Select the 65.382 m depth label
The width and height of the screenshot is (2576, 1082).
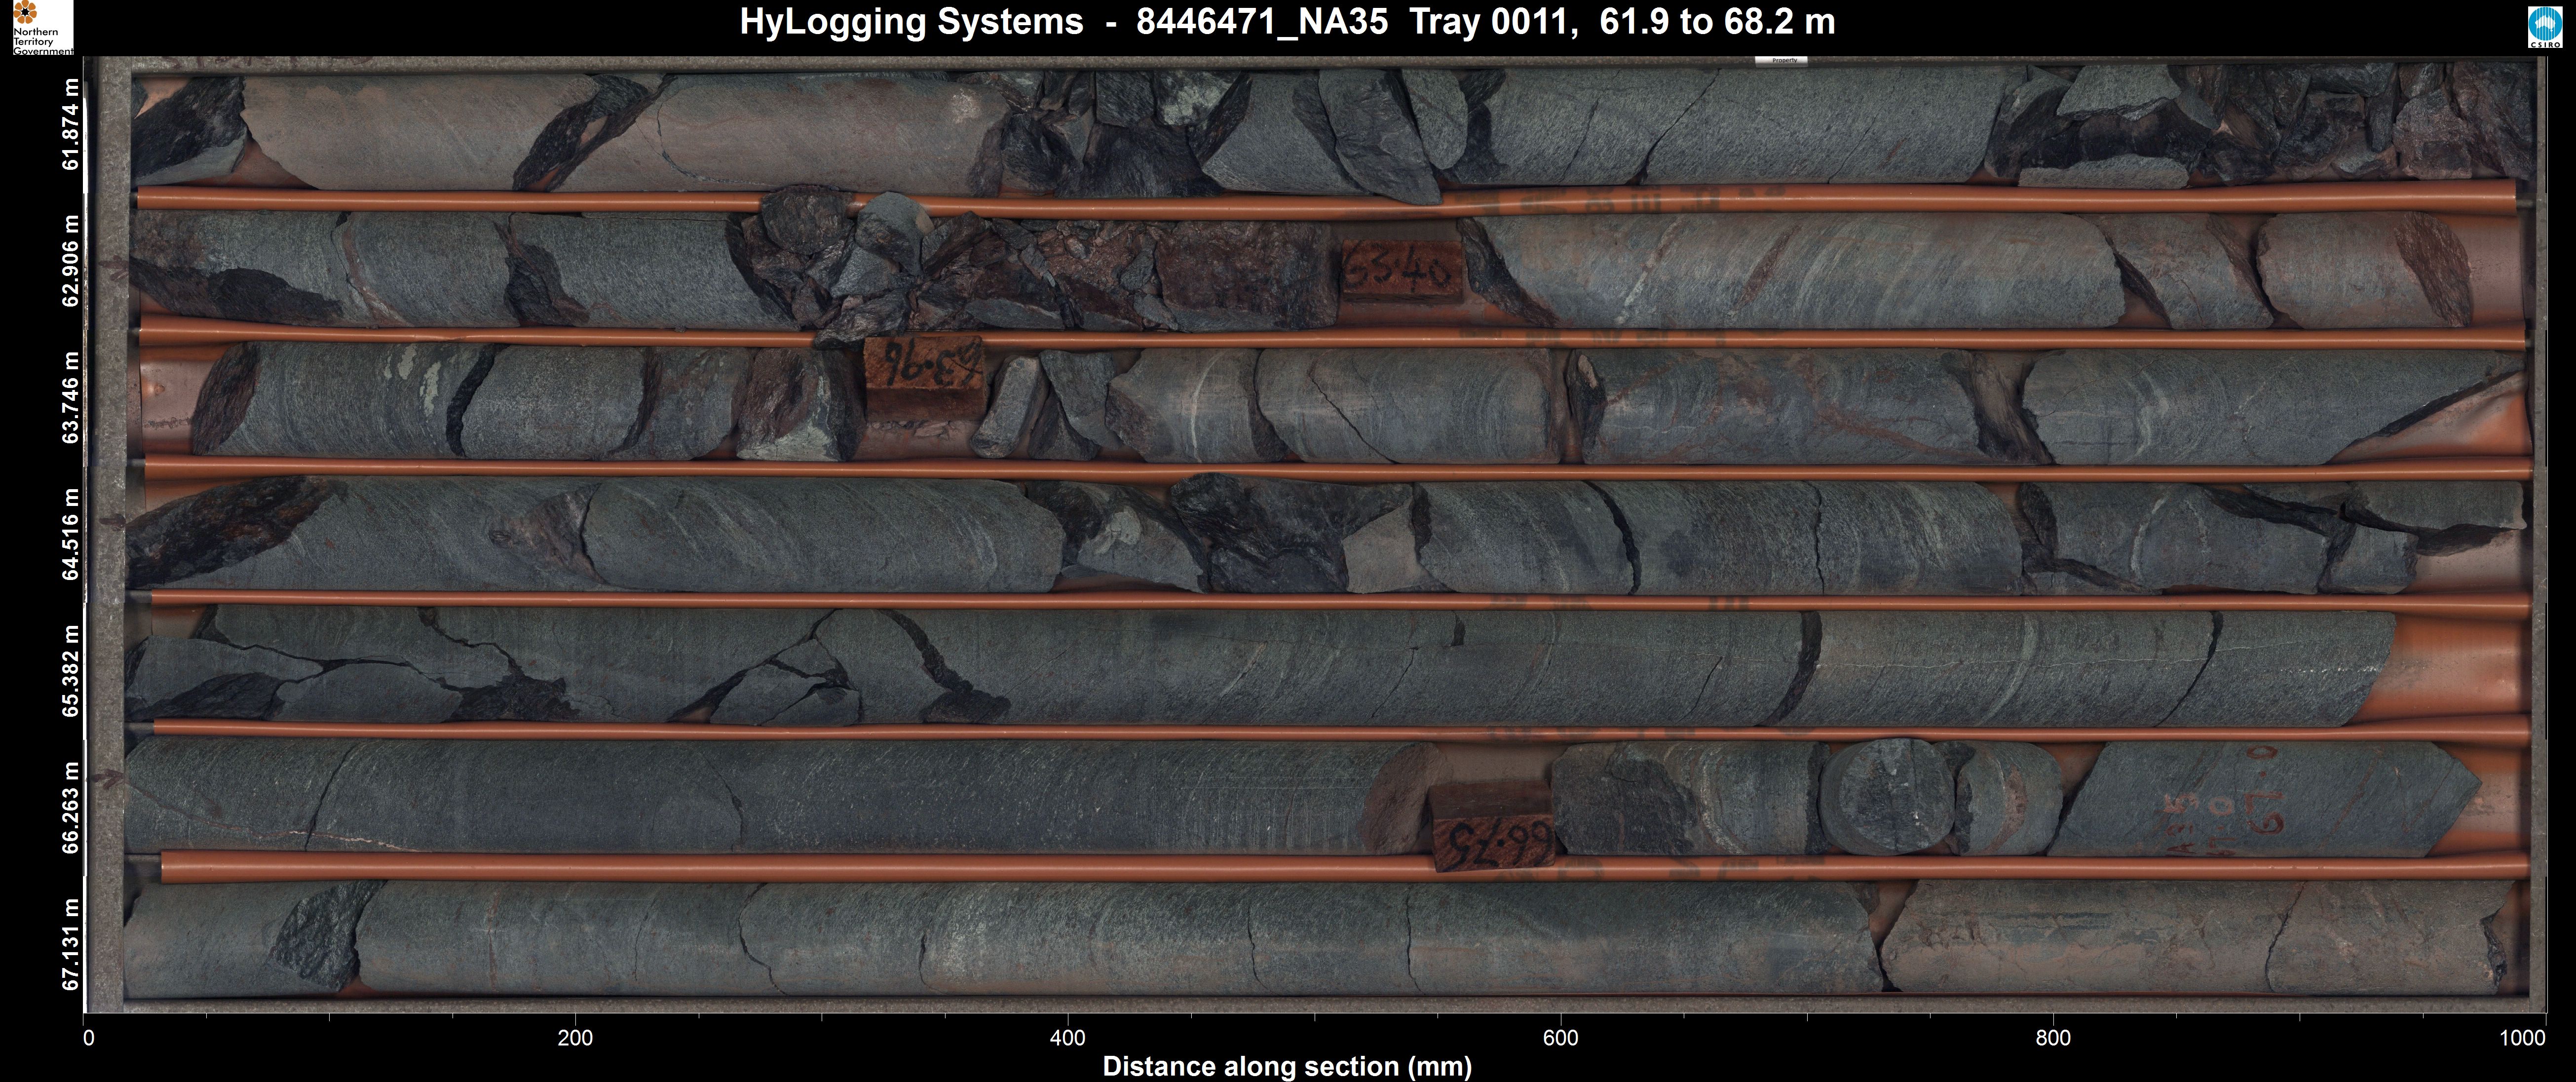click(70, 670)
